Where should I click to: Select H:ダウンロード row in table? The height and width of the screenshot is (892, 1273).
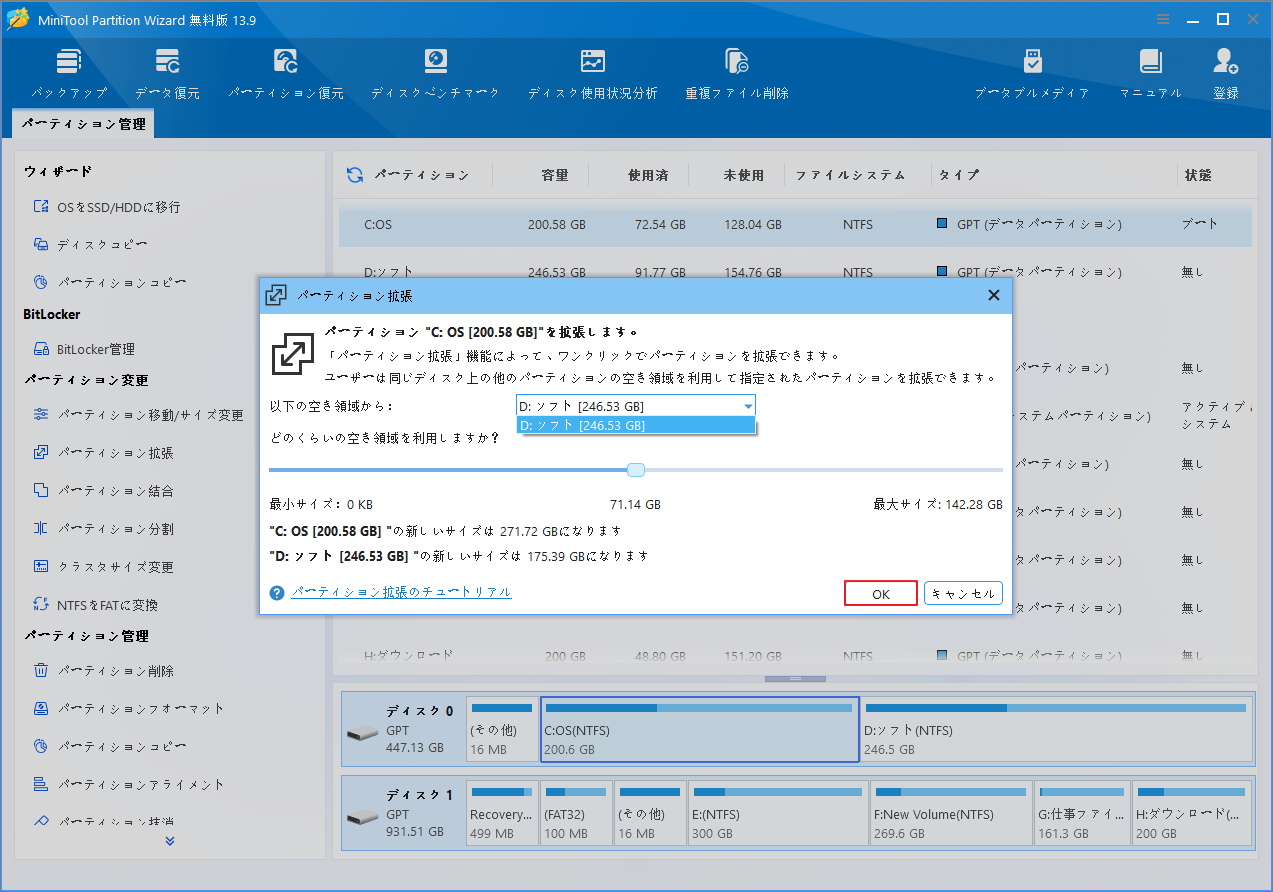(795, 656)
